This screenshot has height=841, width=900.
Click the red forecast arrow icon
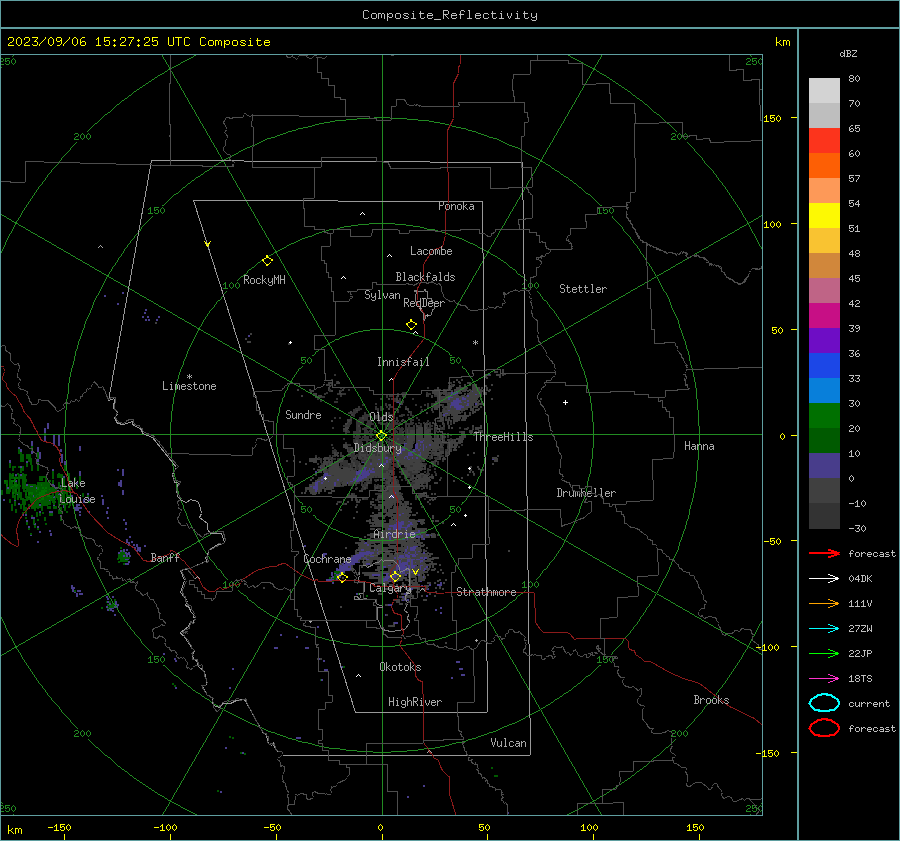pyautogui.click(x=824, y=553)
